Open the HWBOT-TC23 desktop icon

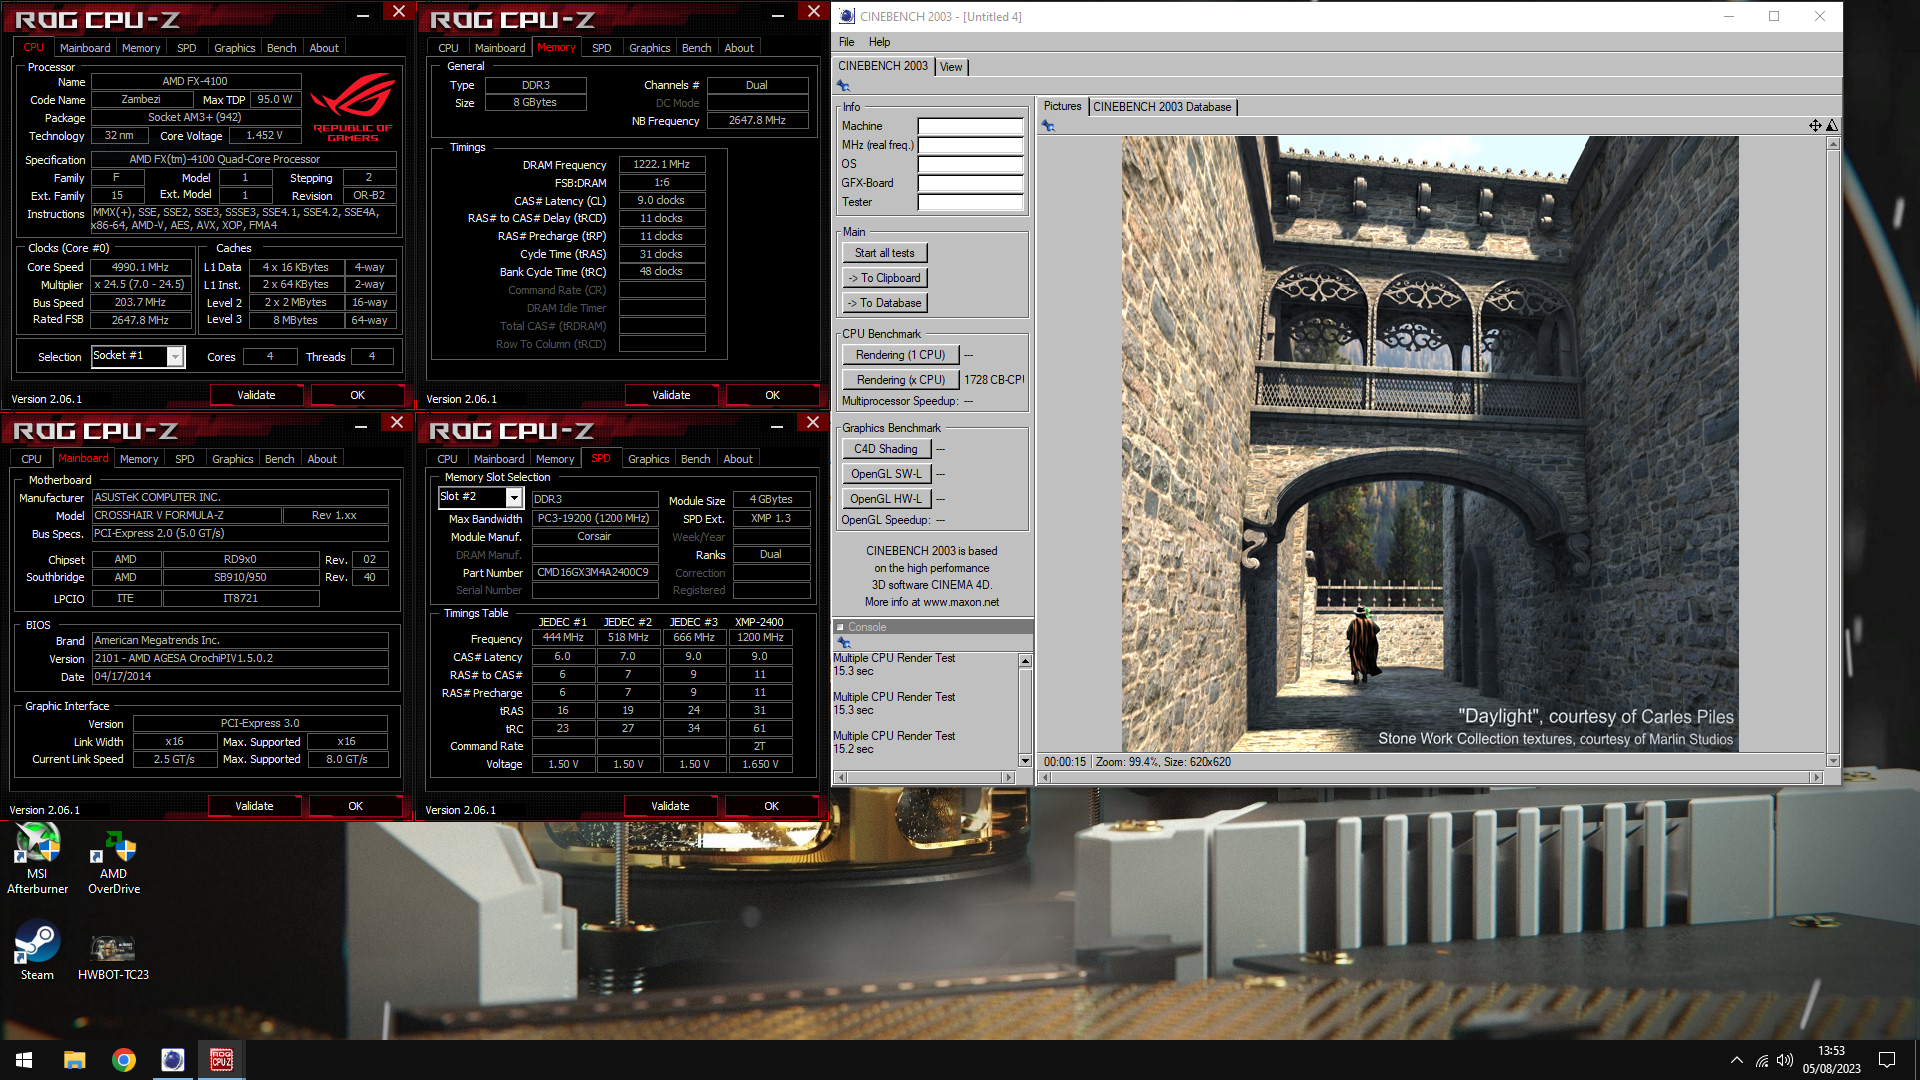click(113, 957)
